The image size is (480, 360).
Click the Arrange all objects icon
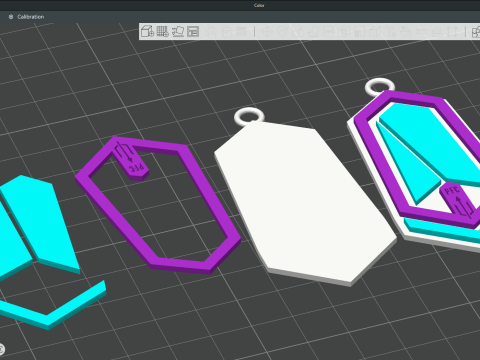click(193, 31)
